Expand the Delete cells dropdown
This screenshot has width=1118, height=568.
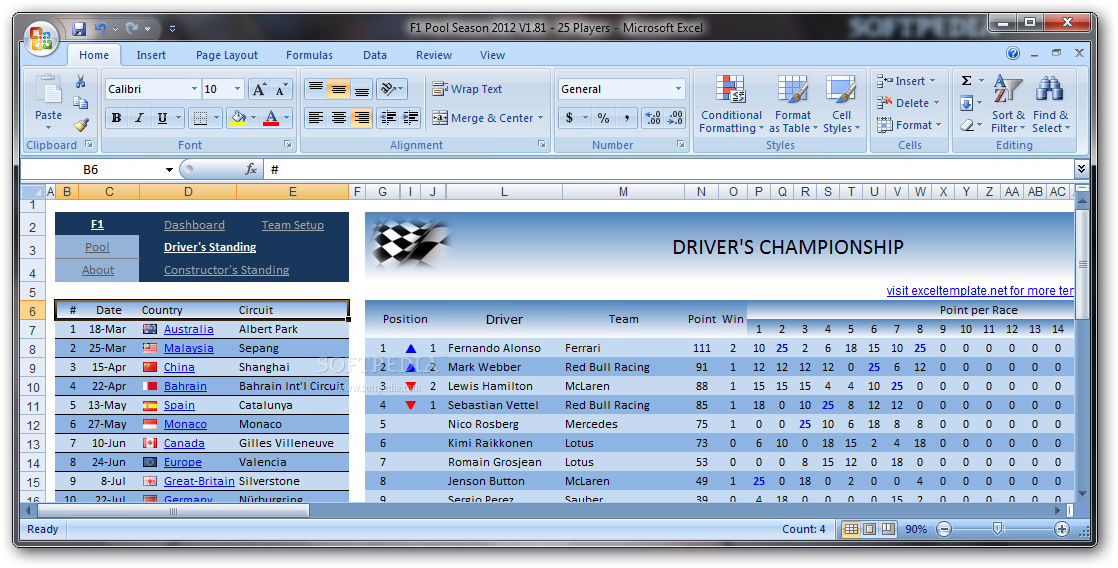click(936, 103)
